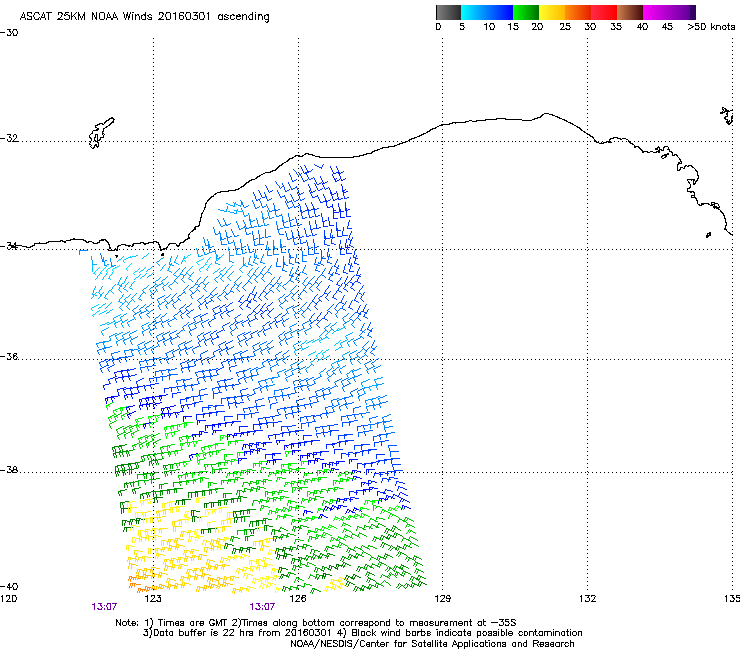Click latitude label '-32' on left axis
Screen dimensions: 740x650
point(9,138)
